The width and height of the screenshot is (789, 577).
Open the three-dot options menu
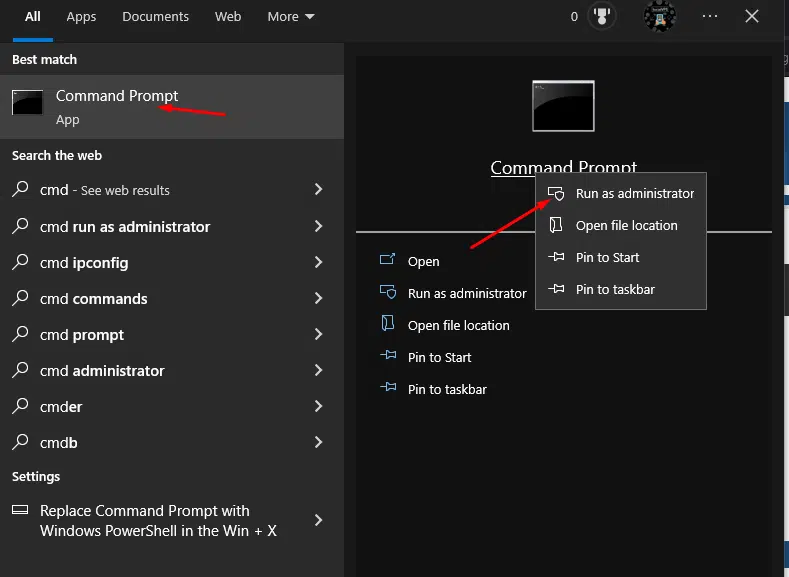point(709,17)
